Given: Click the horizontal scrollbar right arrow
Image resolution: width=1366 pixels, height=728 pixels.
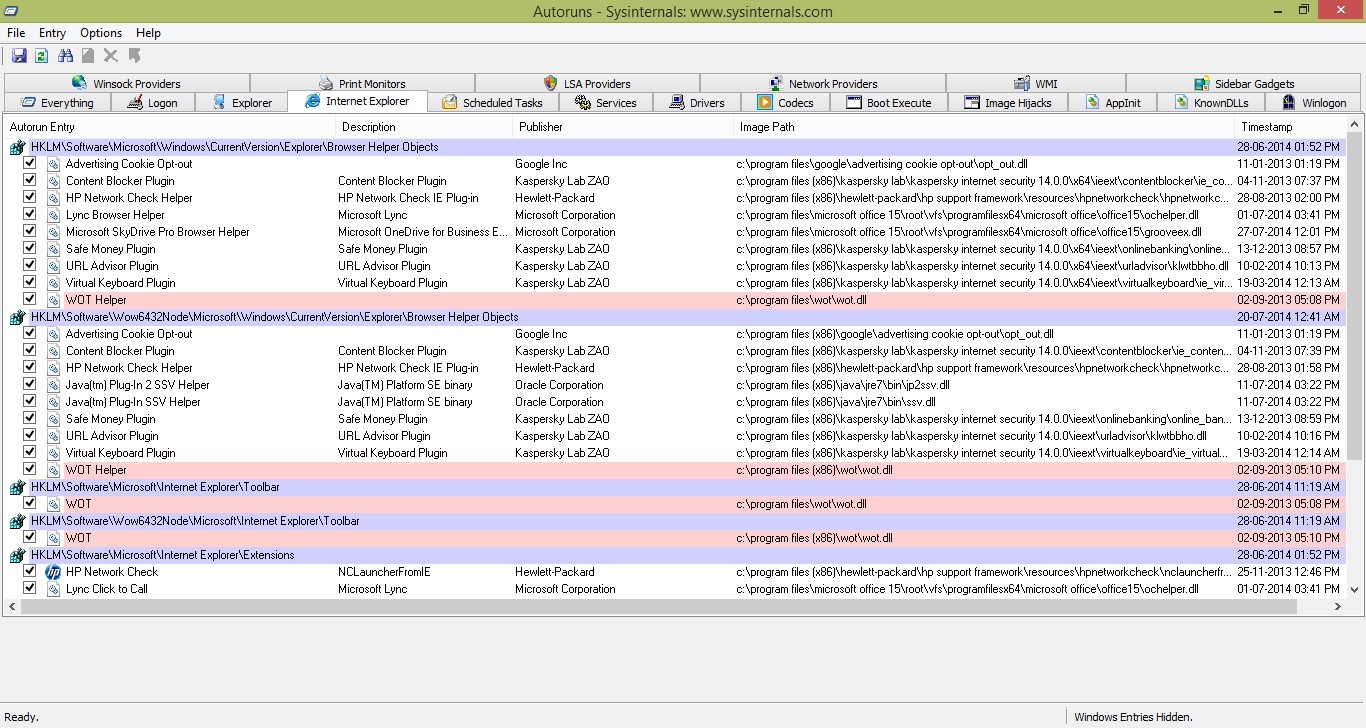Looking at the screenshot, I should 1337,607.
